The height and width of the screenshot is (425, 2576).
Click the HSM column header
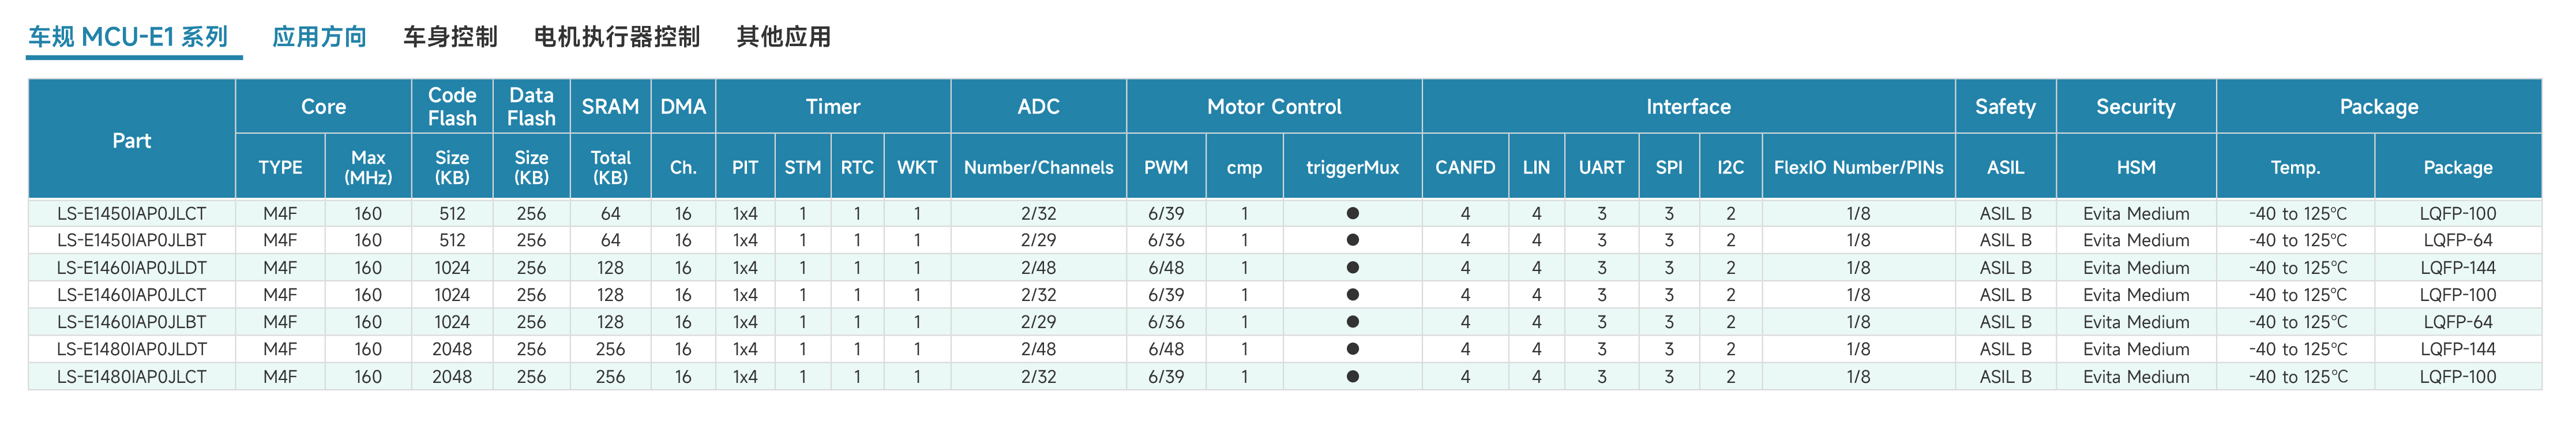2136,167
